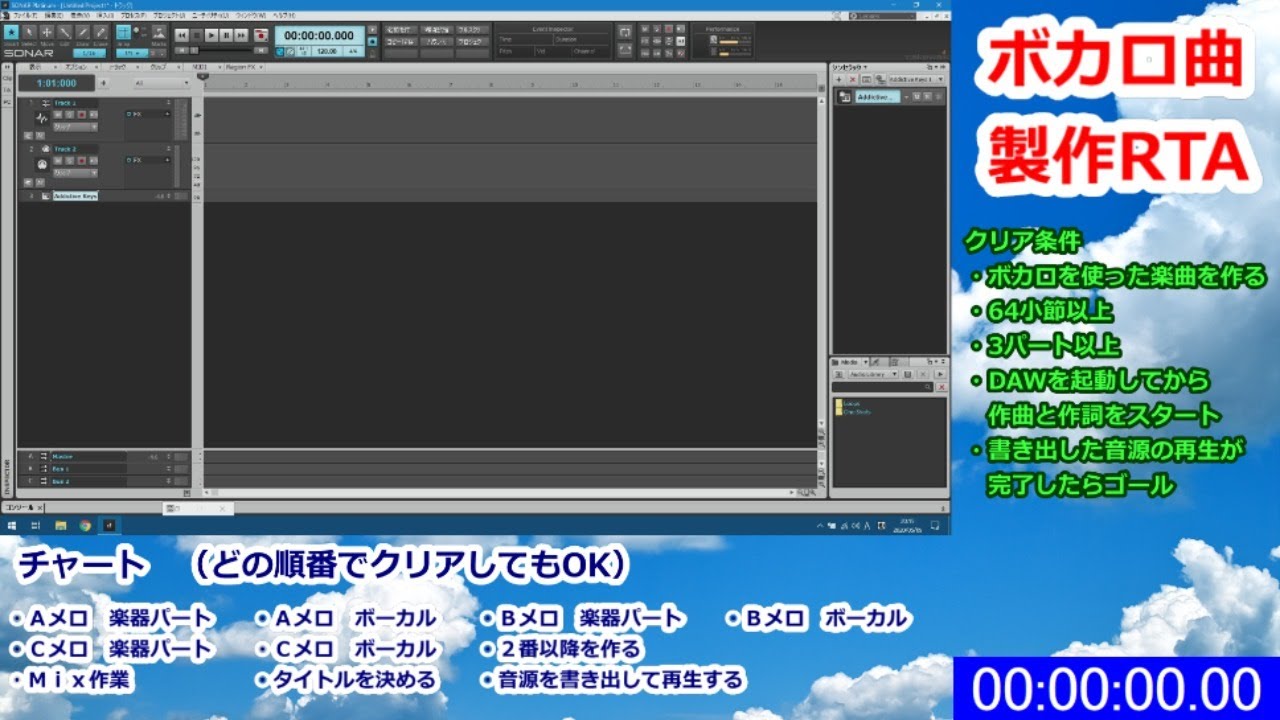Choose the Select tool
The image size is (1280, 720).
point(29,32)
